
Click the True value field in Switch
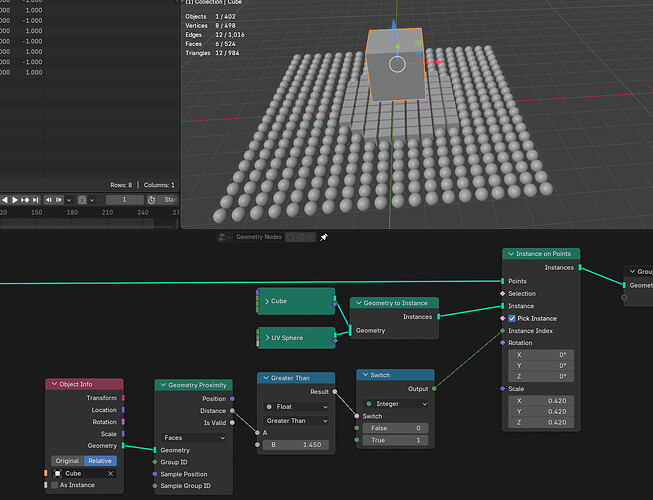[395, 440]
